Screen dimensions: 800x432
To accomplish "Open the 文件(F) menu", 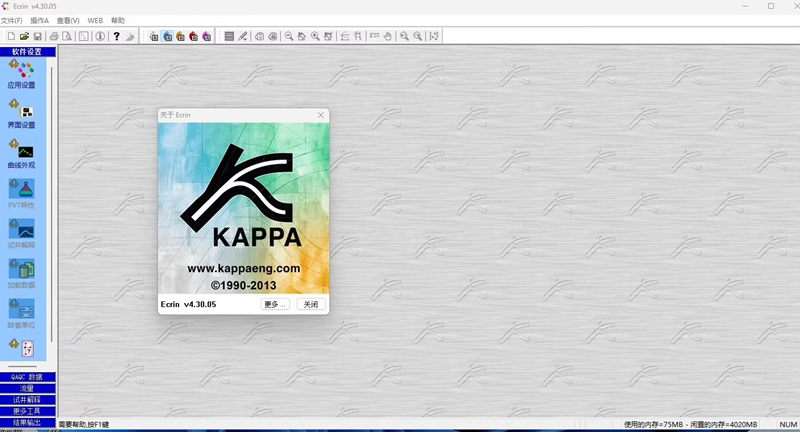I will coord(12,20).
